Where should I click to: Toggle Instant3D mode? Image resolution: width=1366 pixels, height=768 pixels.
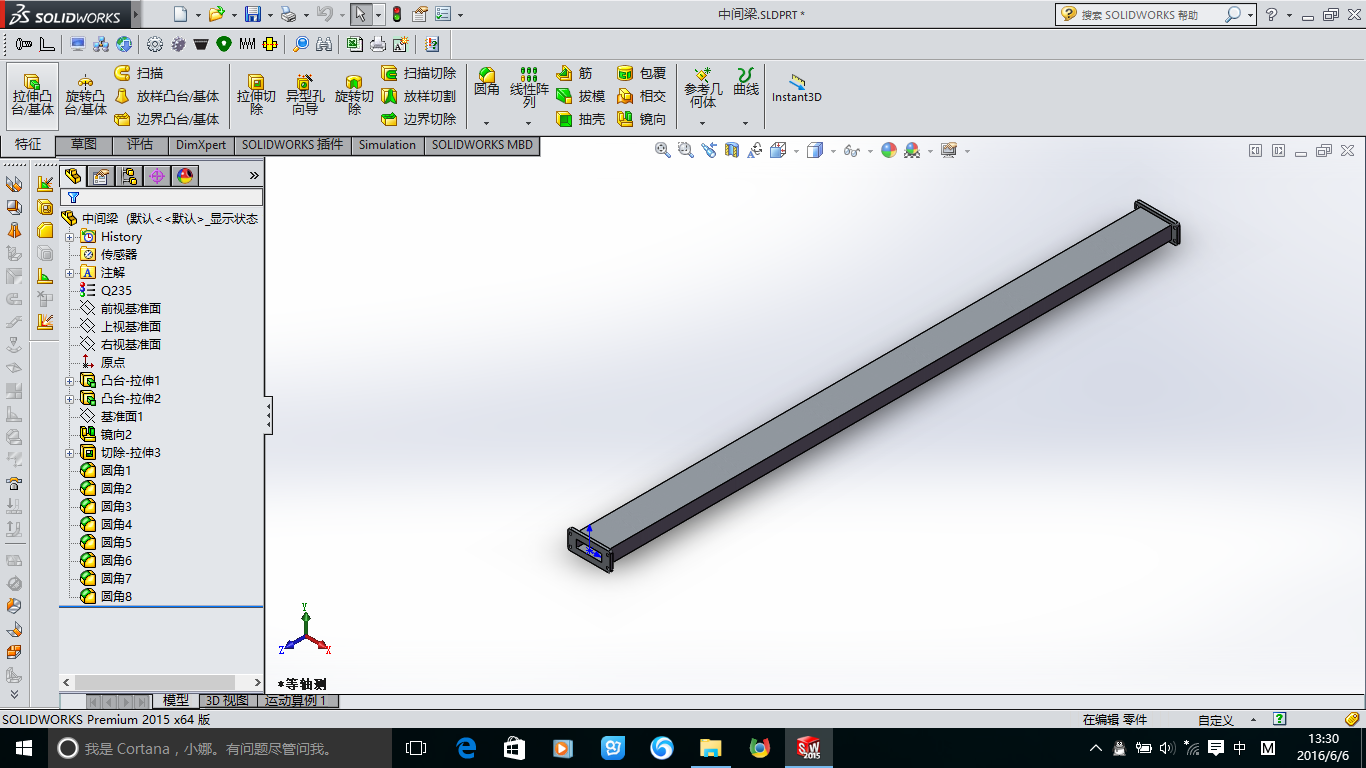[x=797, y=88]
